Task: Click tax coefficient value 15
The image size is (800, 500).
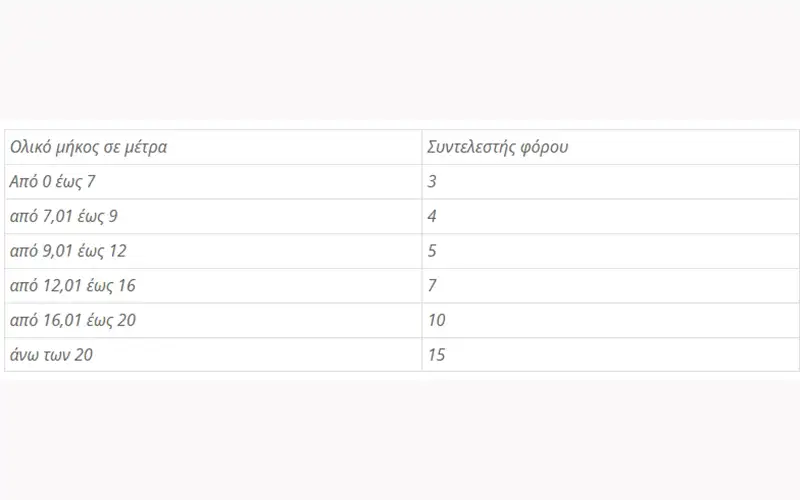Action: coord(436,355)
